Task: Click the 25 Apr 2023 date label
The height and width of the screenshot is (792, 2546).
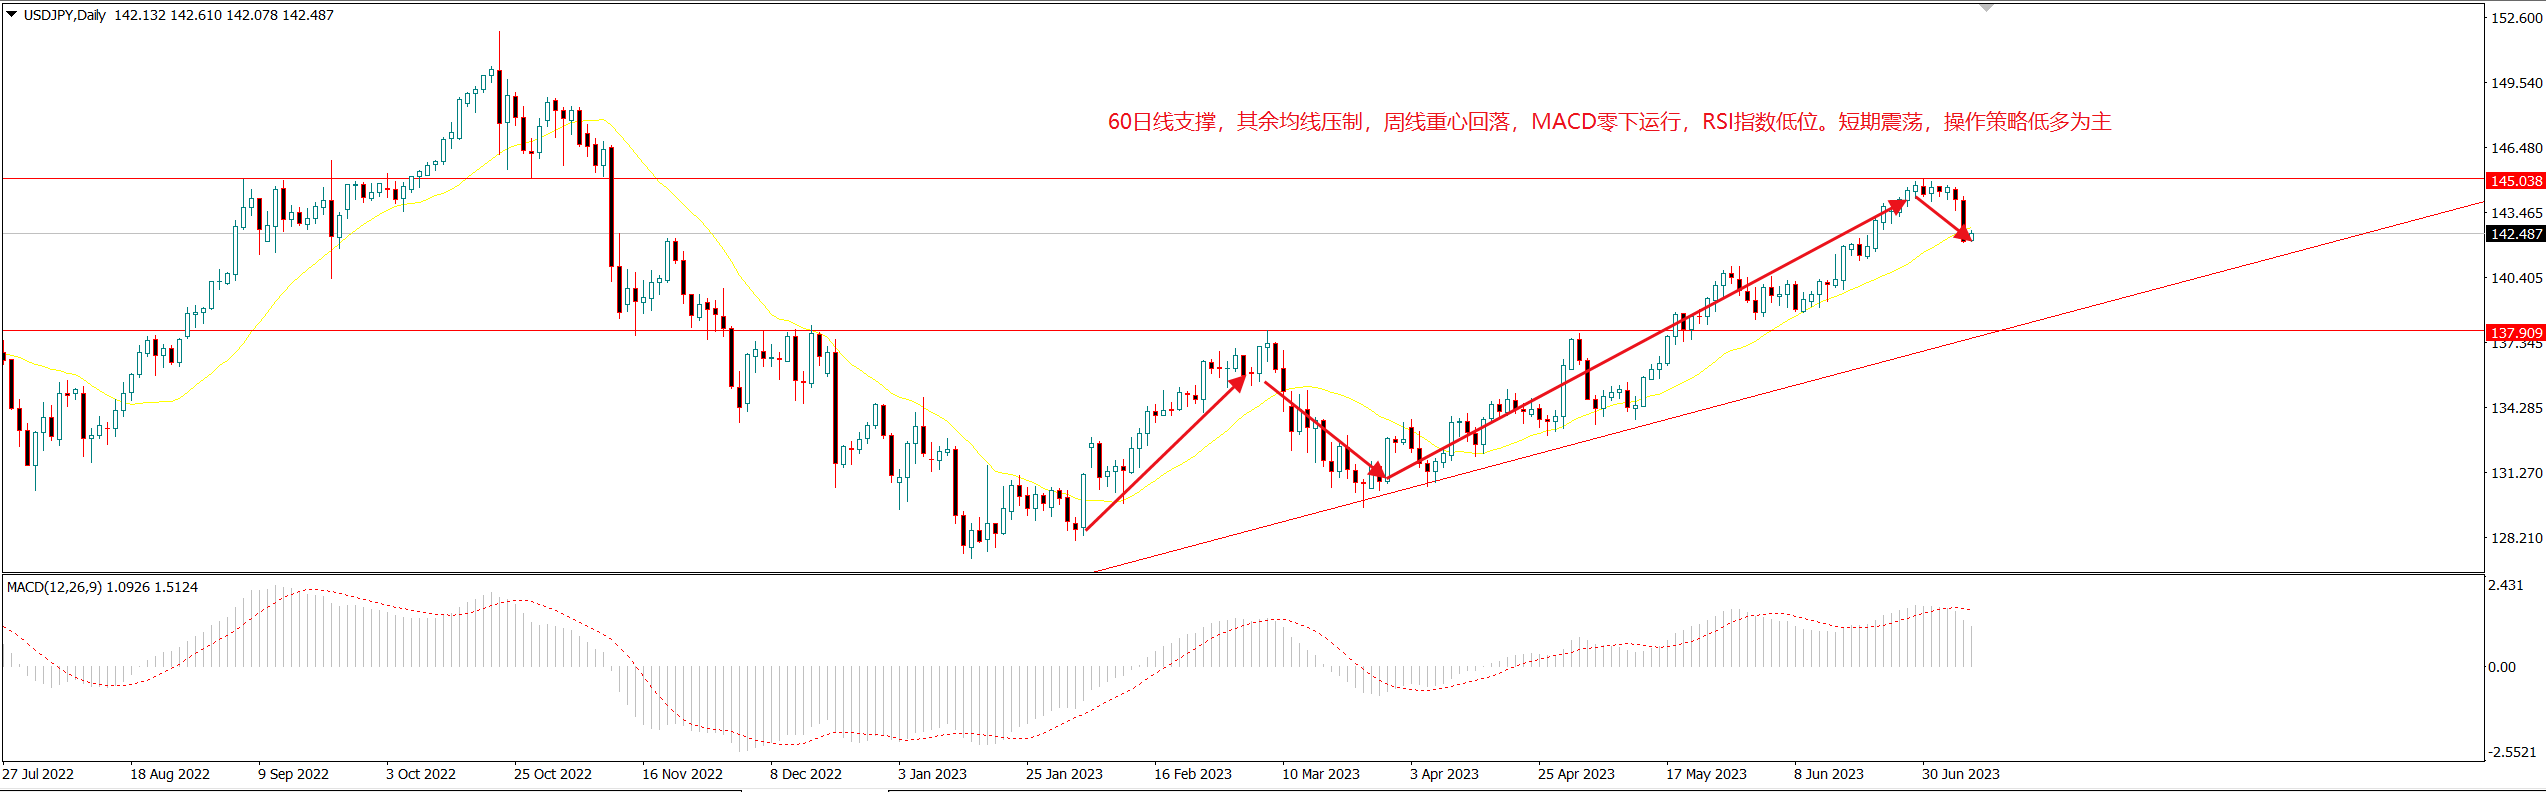Action: coord(1576,774)
